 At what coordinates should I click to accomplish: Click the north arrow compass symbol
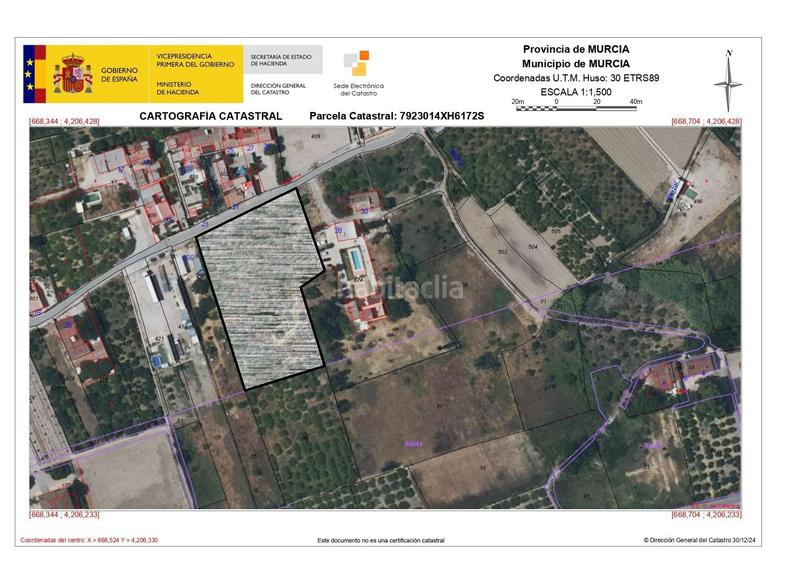tap(730, 78)
